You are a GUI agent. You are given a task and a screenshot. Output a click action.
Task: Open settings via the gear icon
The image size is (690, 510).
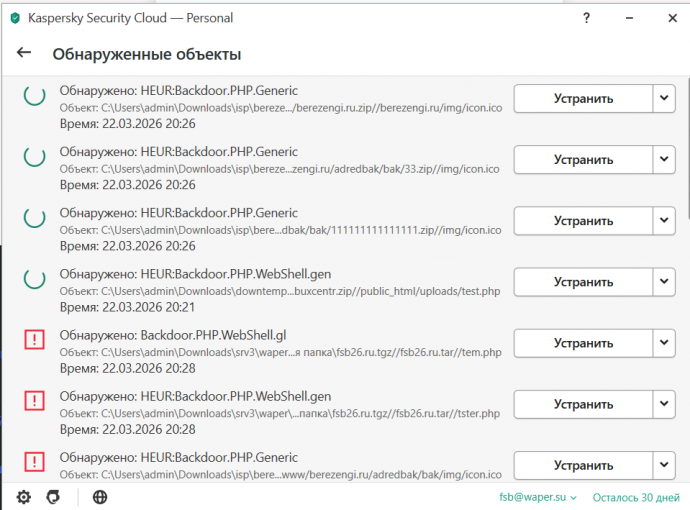(x=24, y=497)
